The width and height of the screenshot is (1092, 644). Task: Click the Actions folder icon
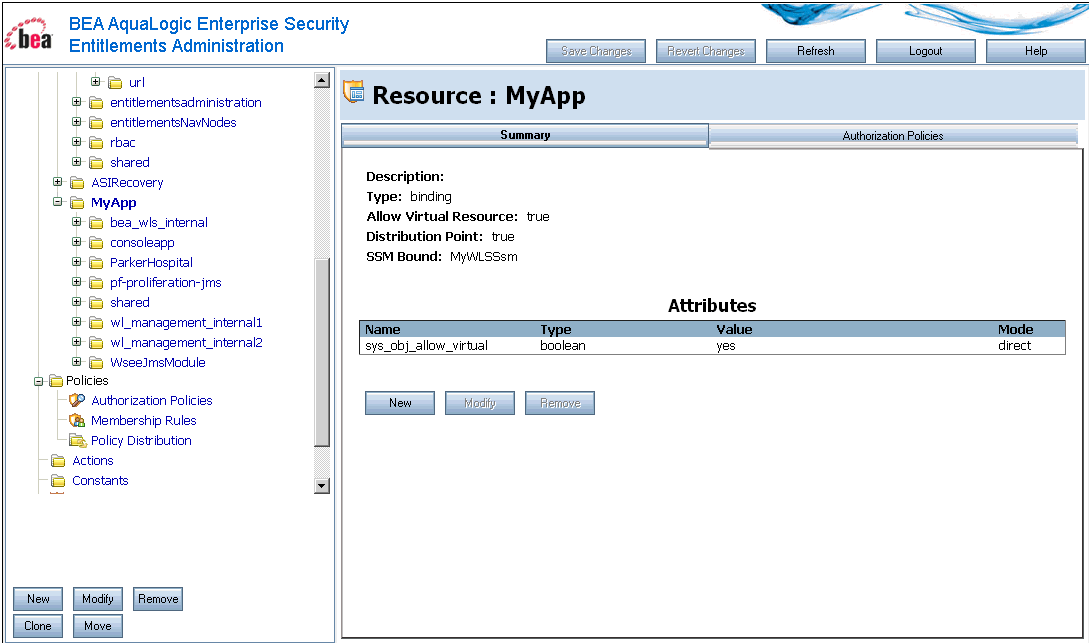[x=58, y=461]
